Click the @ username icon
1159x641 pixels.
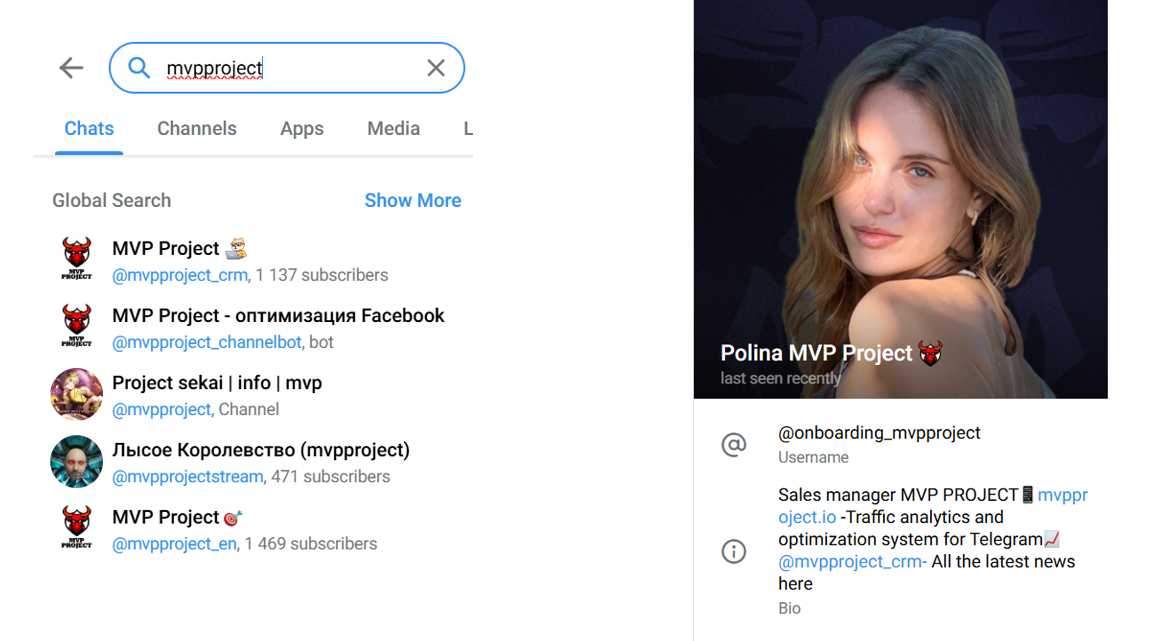point(734,444)
